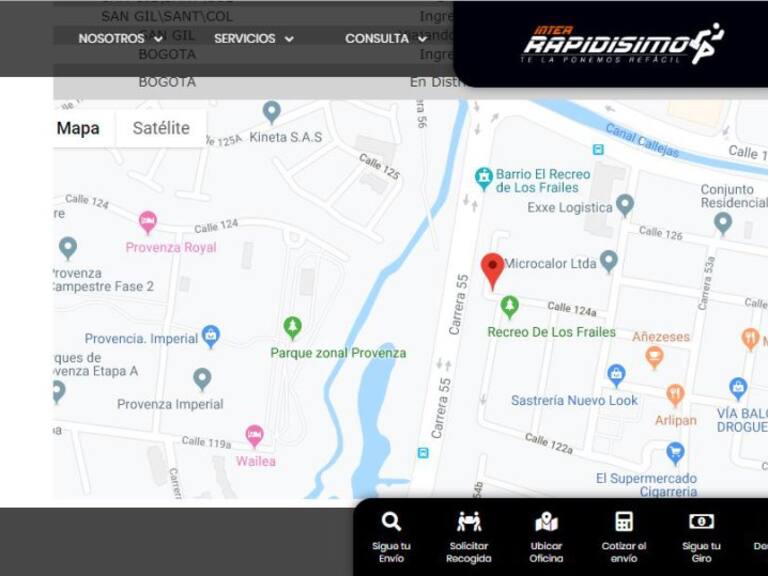Select the Wailea hotel marker
The image size is (768, 576).
click(x=255, y=436)
